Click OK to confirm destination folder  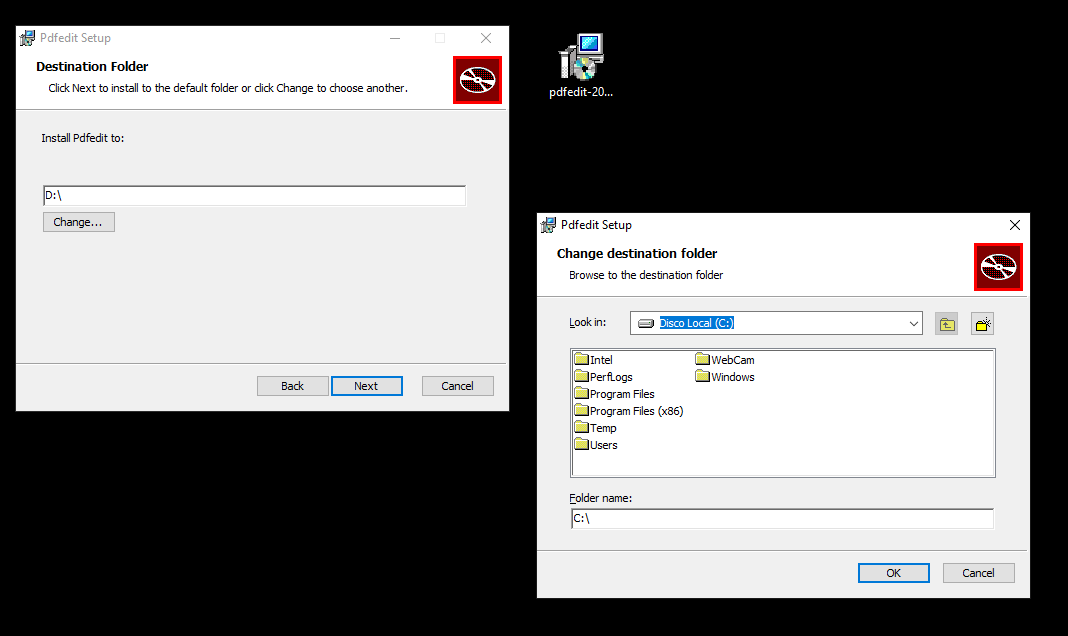pos(893,573)
